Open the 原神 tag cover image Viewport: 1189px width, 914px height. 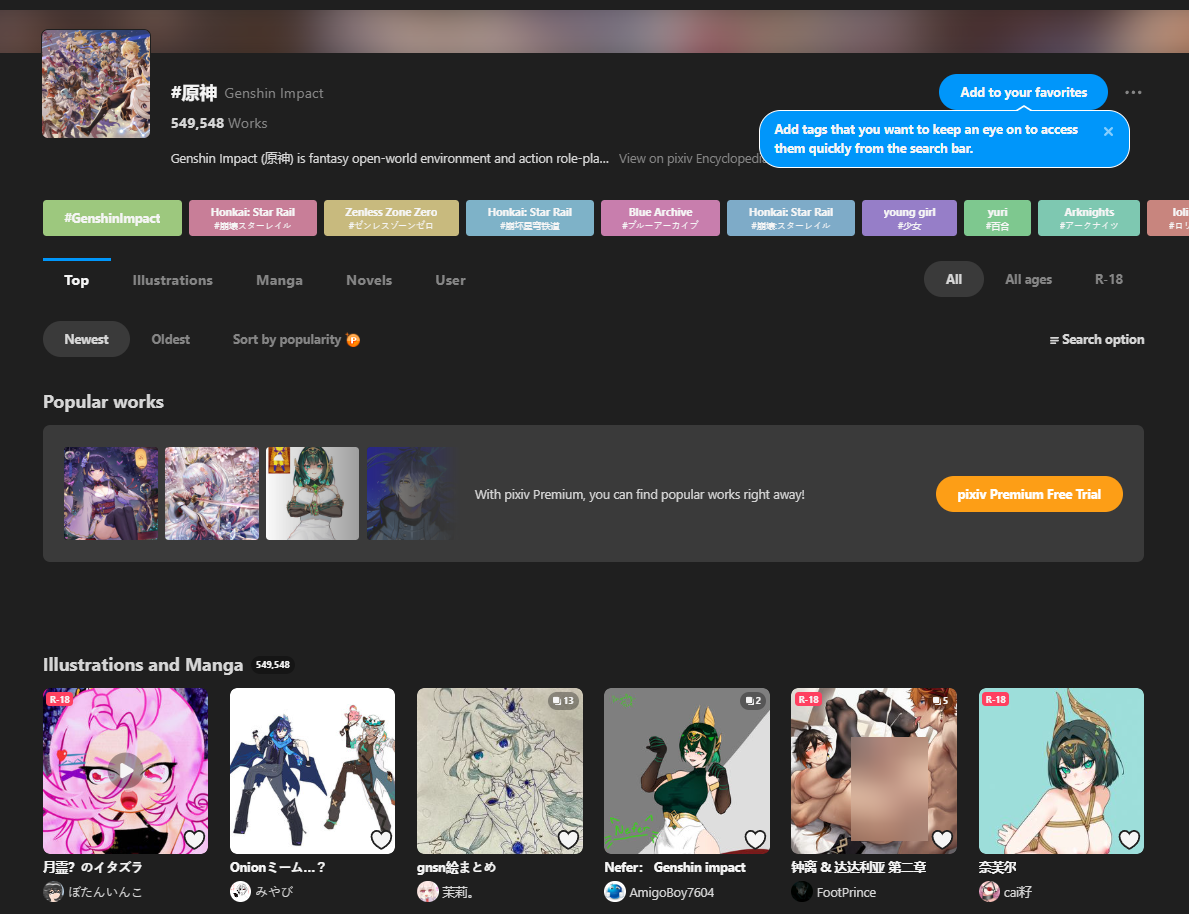(x=96, y=84)
